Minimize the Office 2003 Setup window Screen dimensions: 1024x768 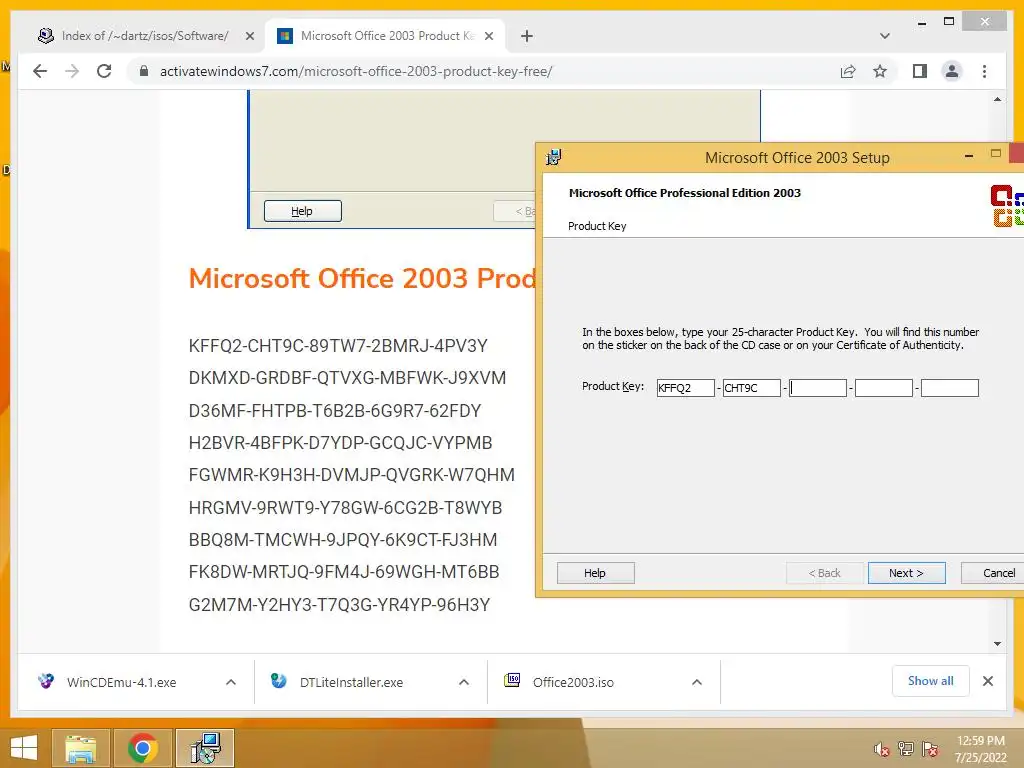click(x=969, y=156)
